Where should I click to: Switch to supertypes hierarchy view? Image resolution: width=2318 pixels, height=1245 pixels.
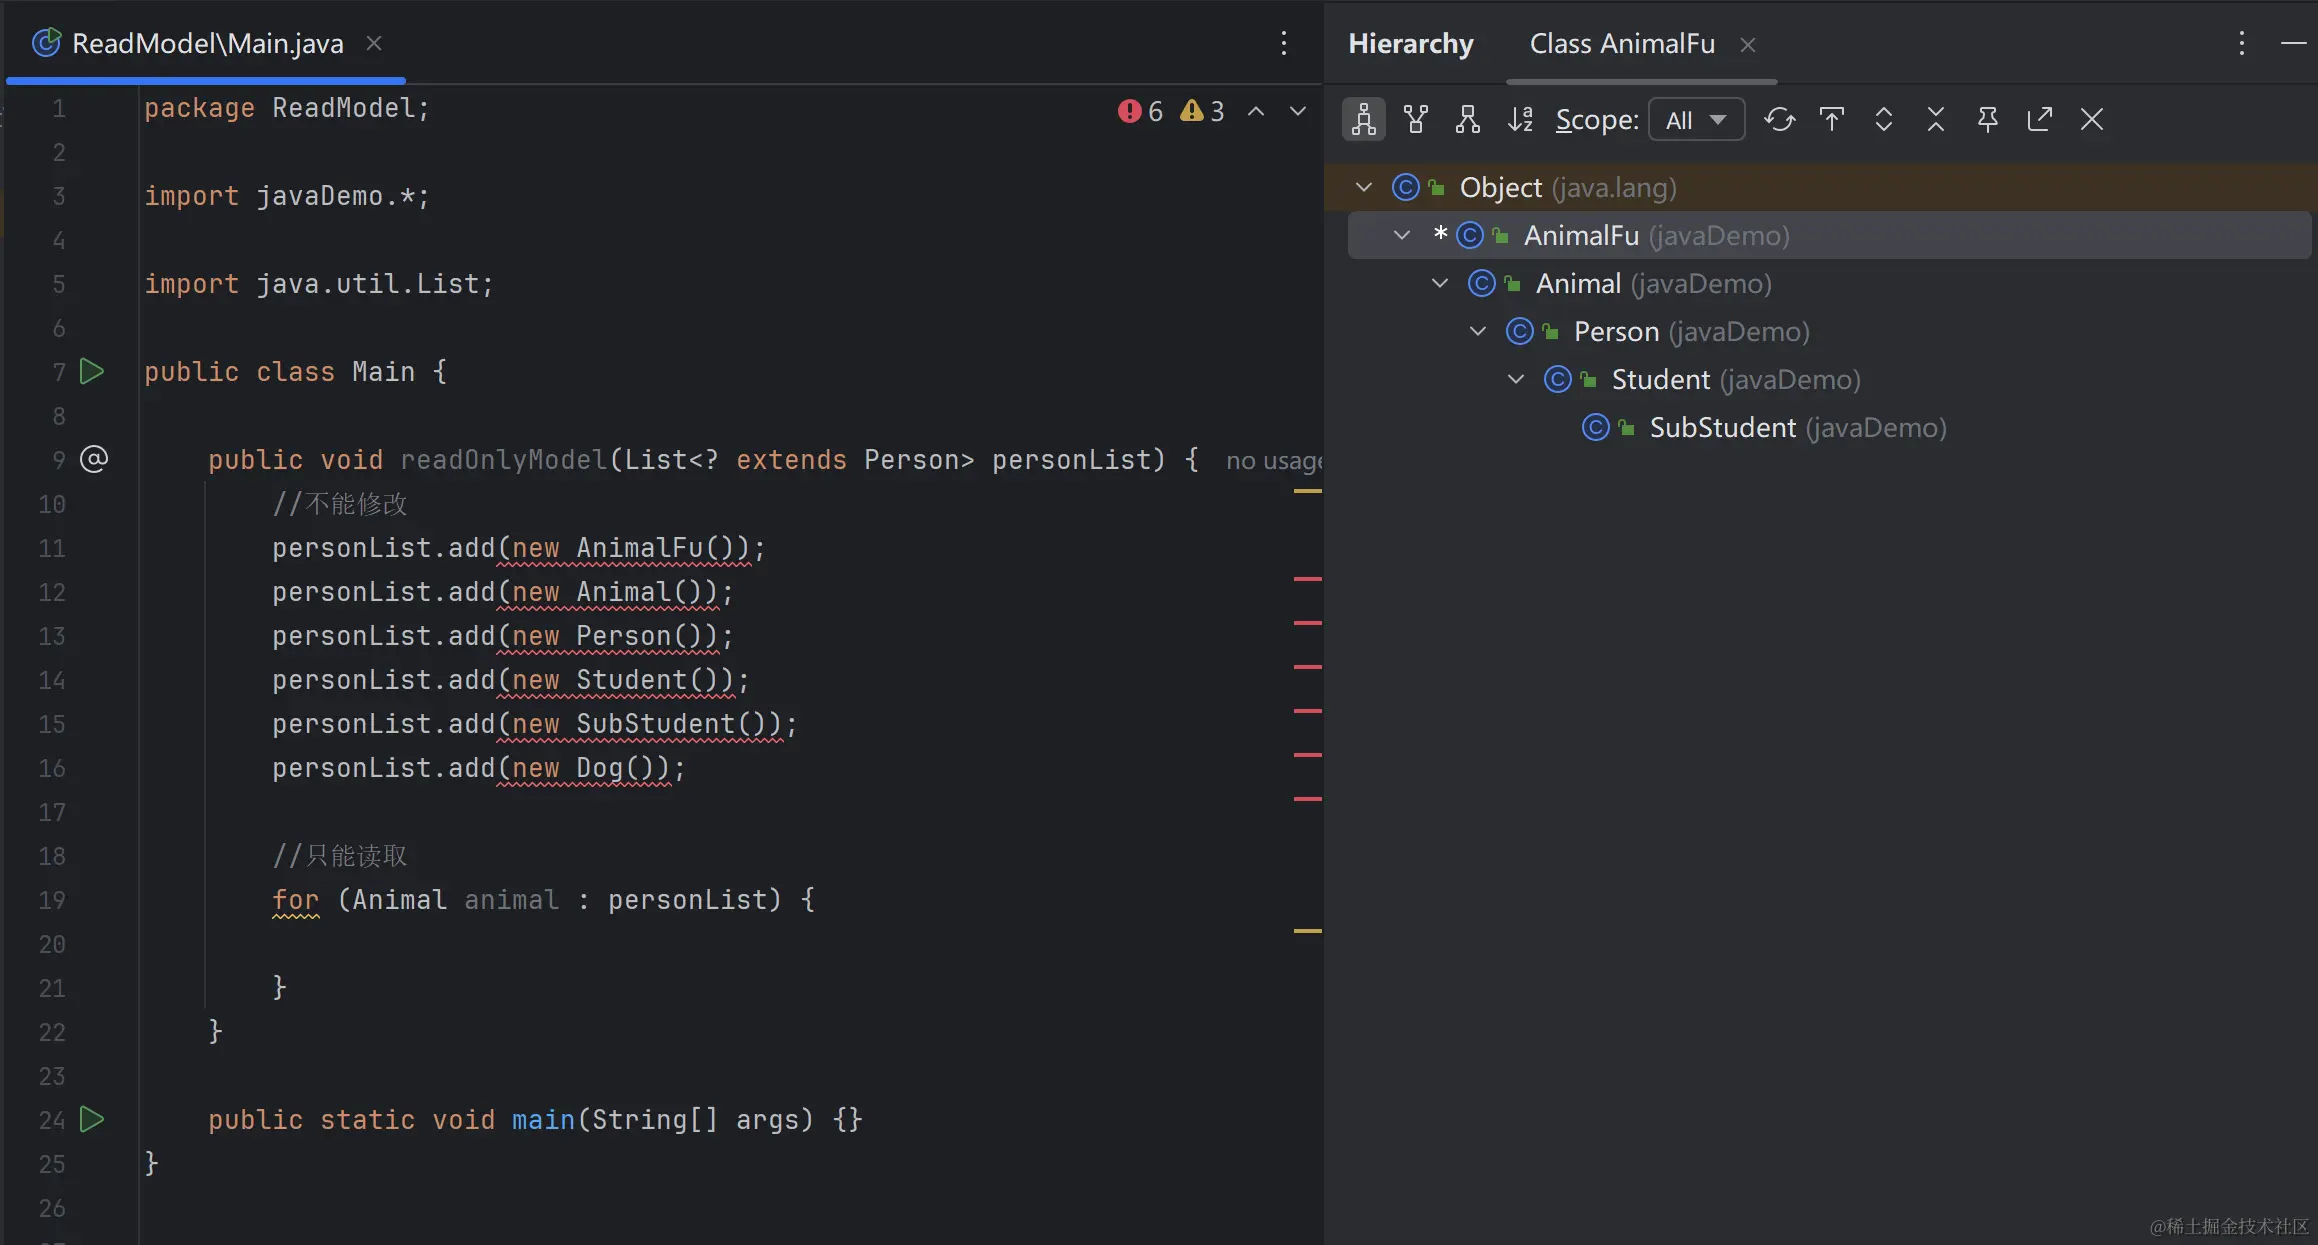click(x=1415, y=120)
